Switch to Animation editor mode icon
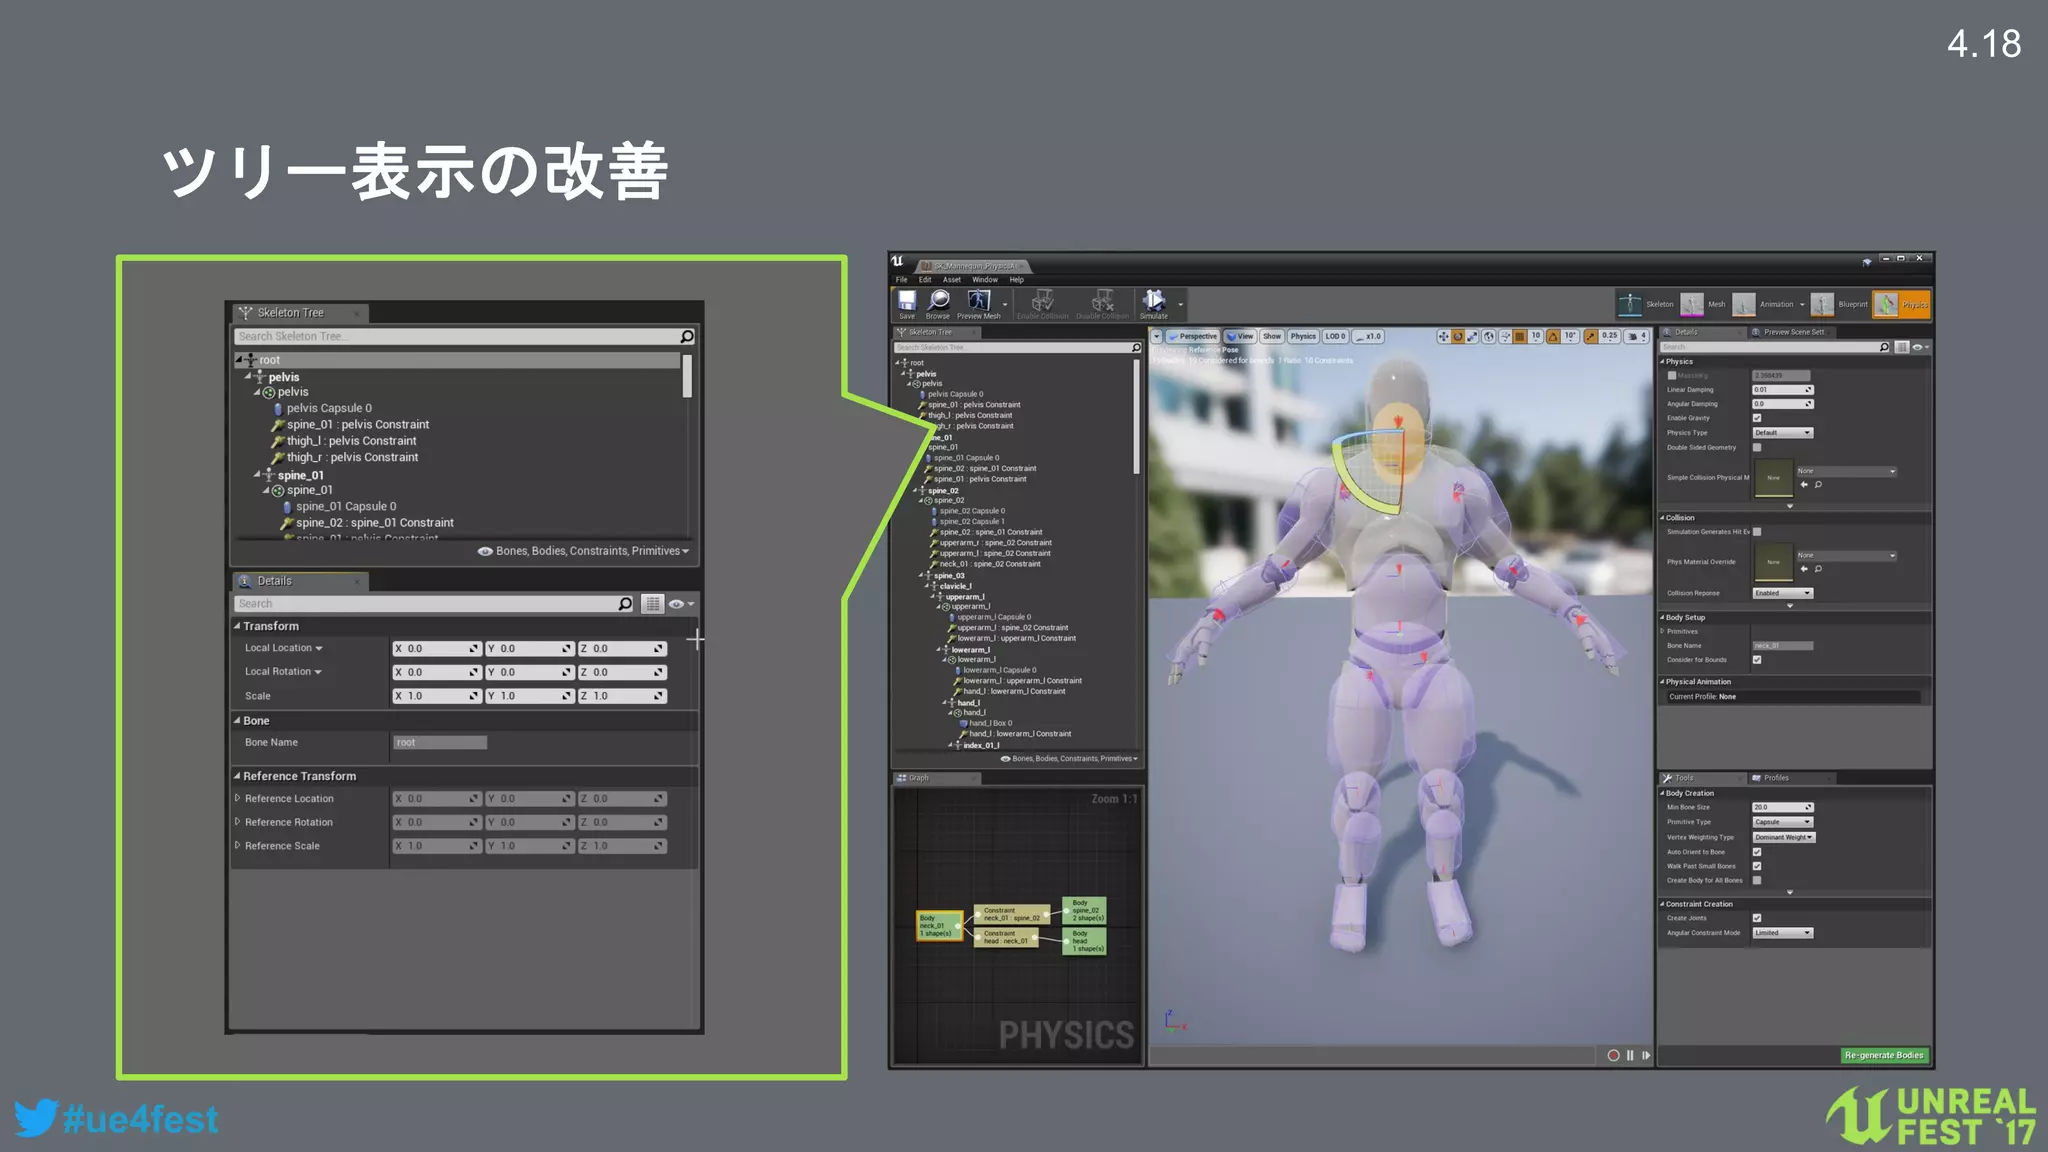Viewport: 2048px width, 1152px height. click(x=1744, y=304)
